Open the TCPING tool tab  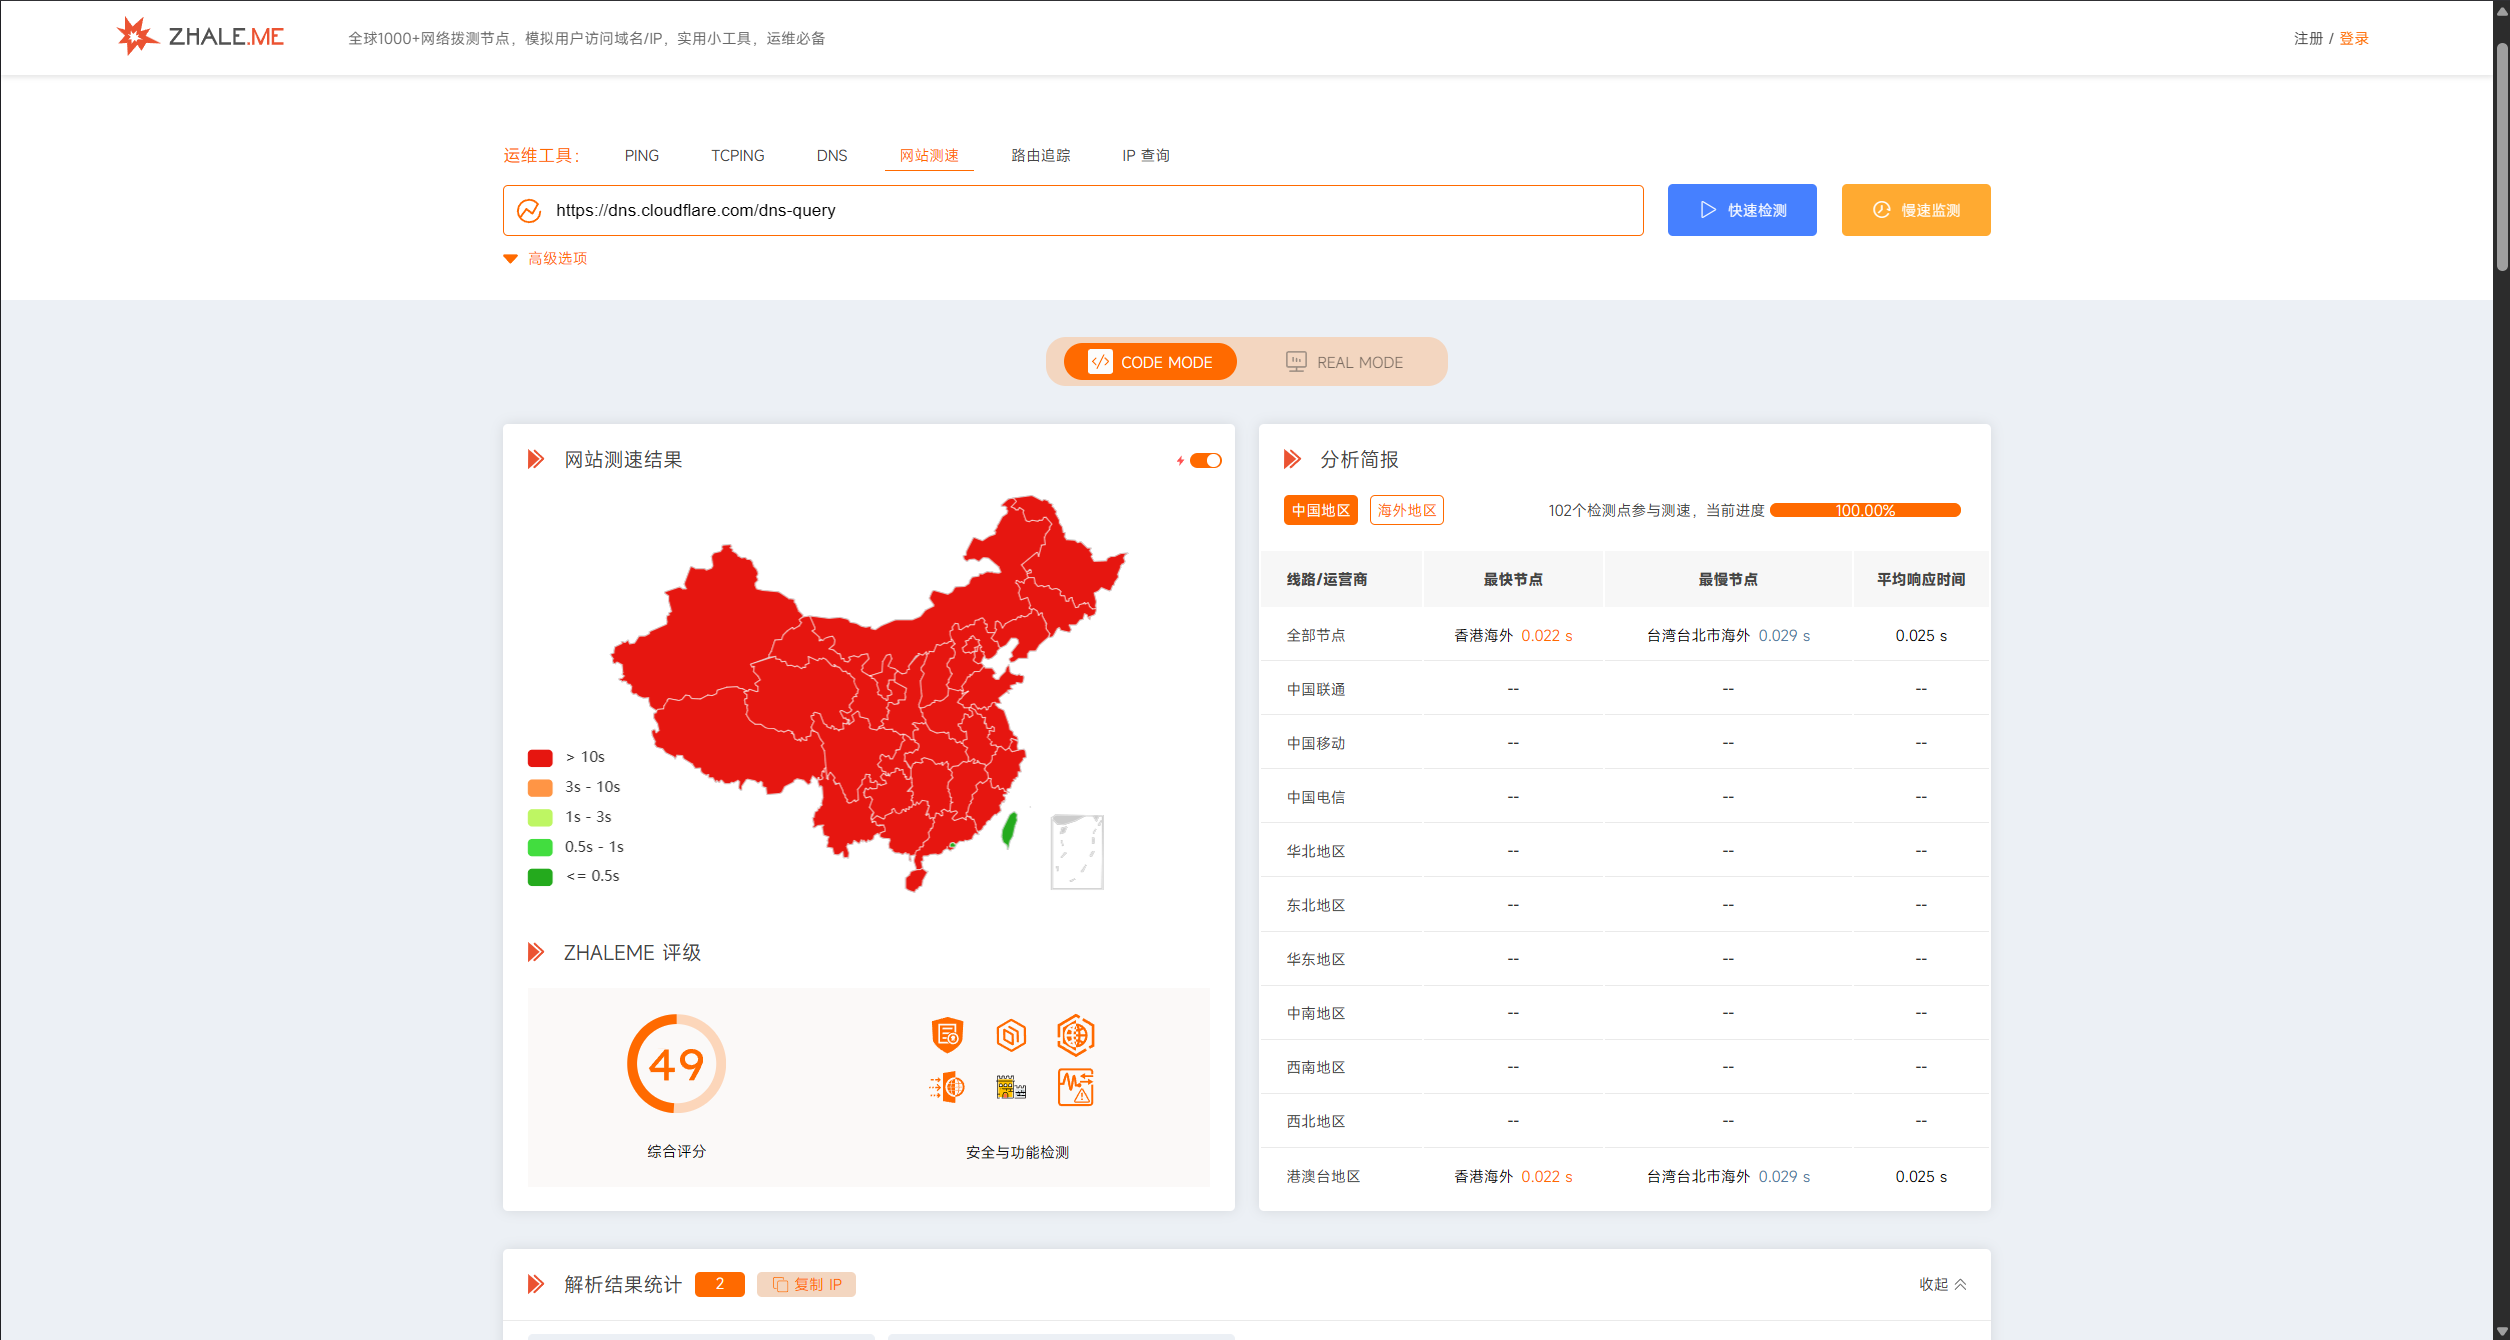[x=738, y=156]
